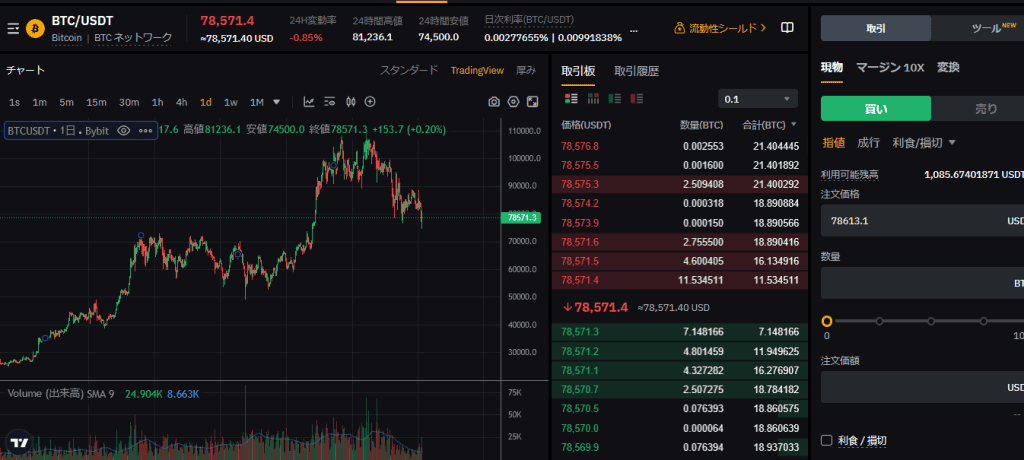Open the 取引履歴 trade history tab
Image resolution: width=1024 pixels, height=460 pixels.
637,71
